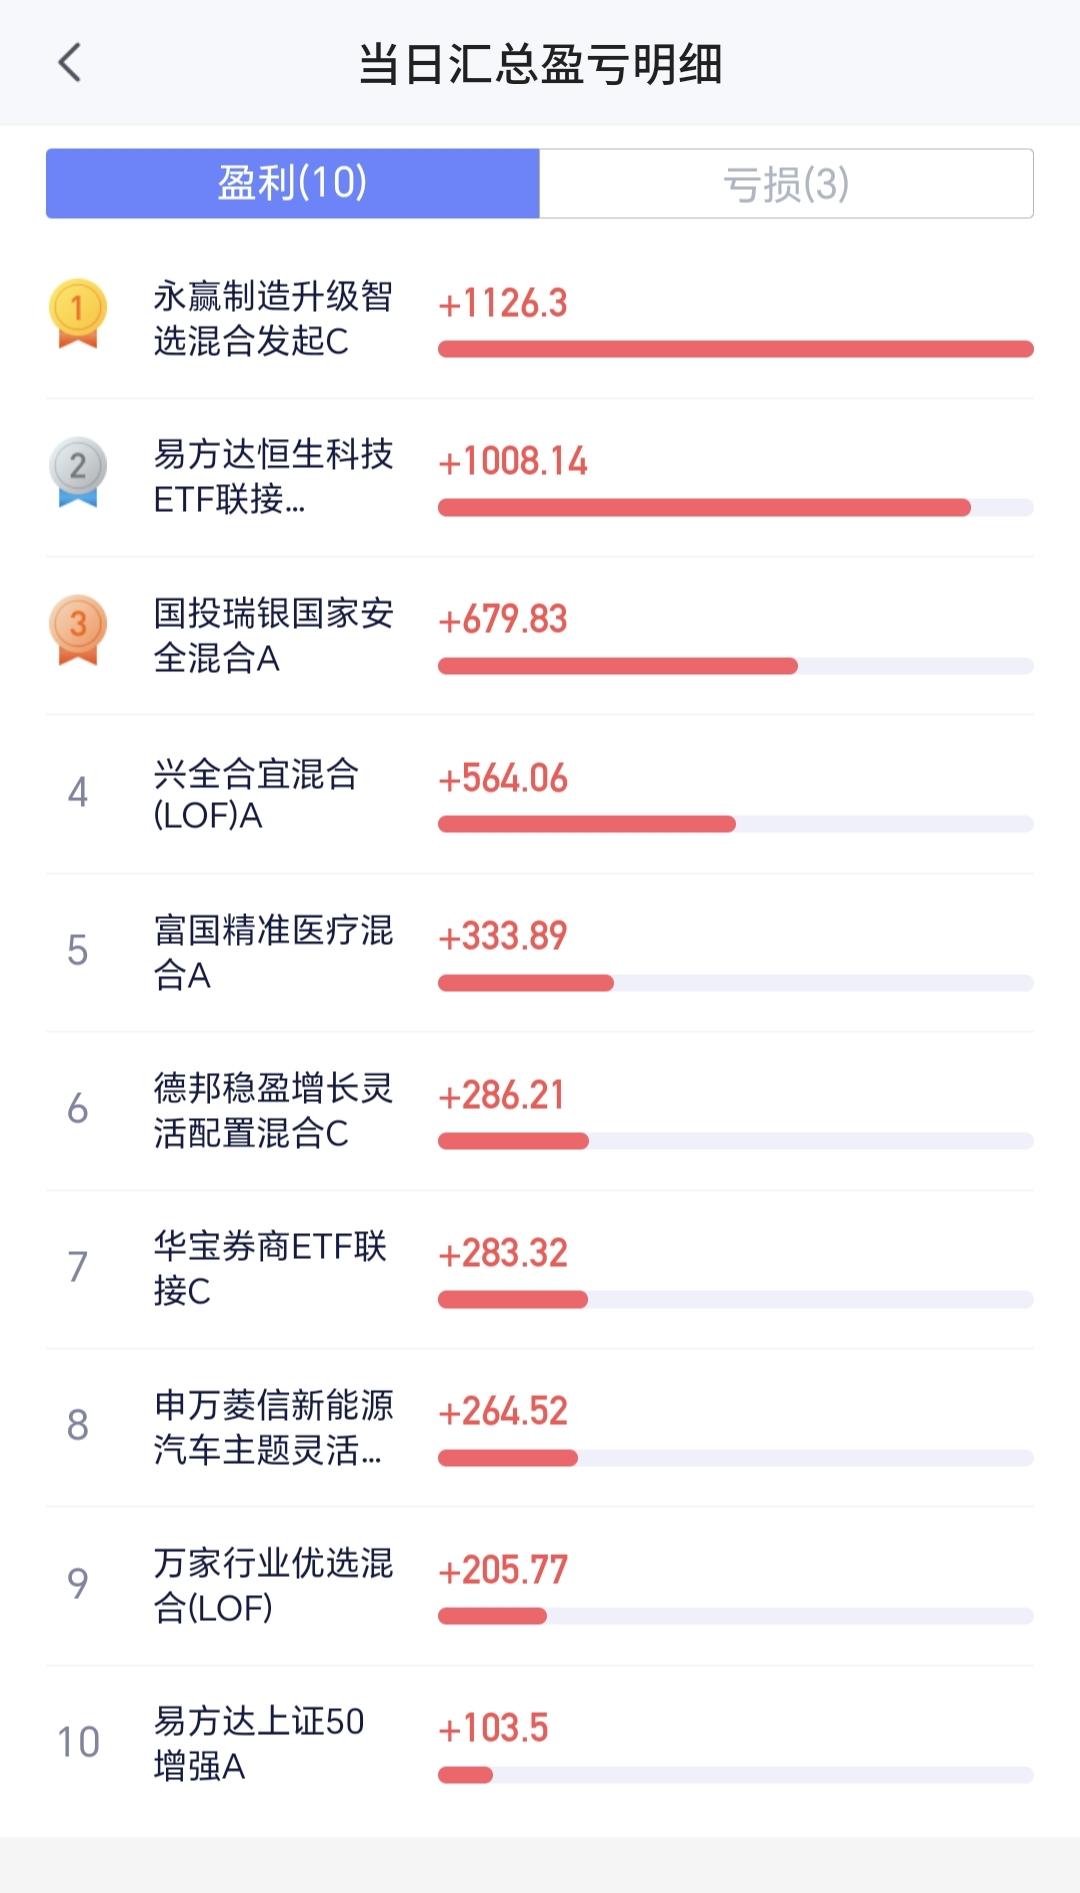Select 万家行业优选混合(LOF) fund row
This screenshot has width=1080, height=1893.
pos(540,1586)
